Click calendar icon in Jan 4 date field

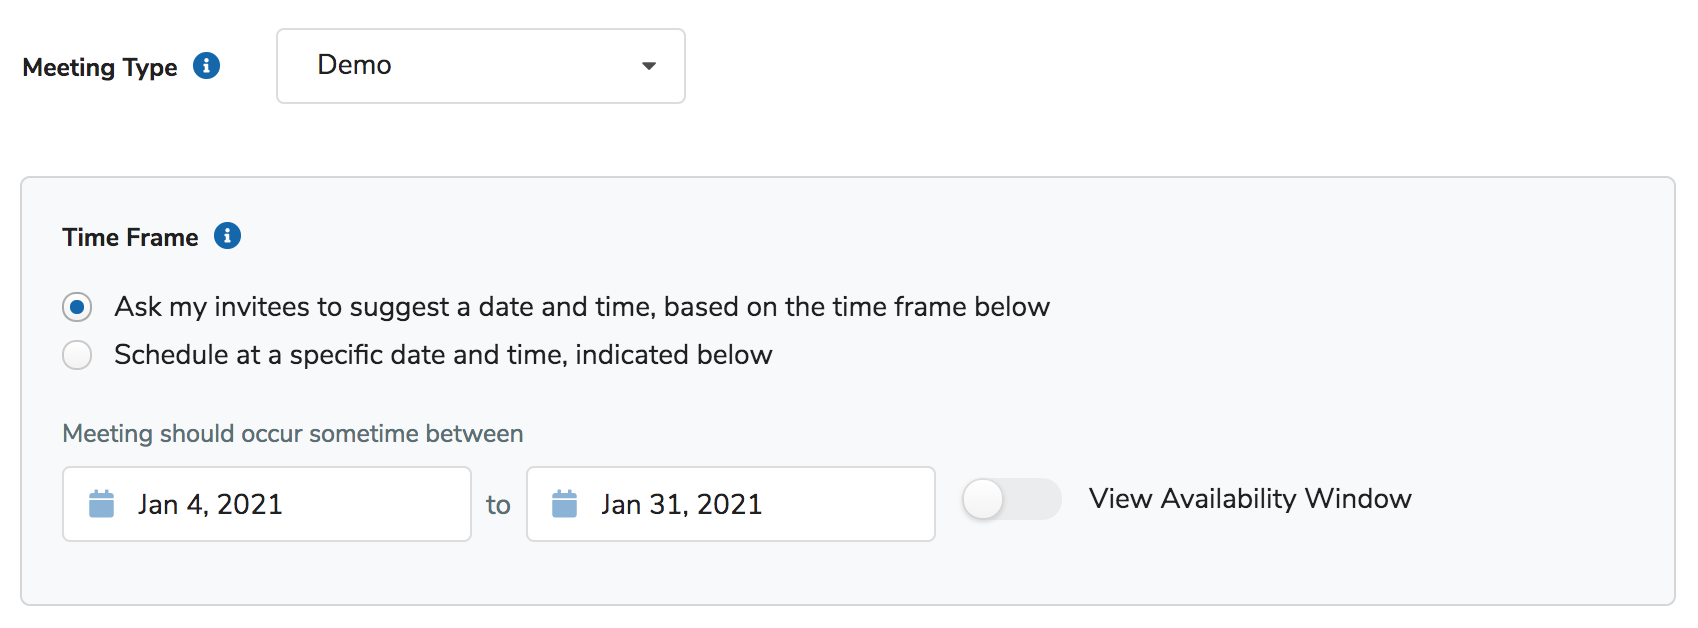coord(102,504)
